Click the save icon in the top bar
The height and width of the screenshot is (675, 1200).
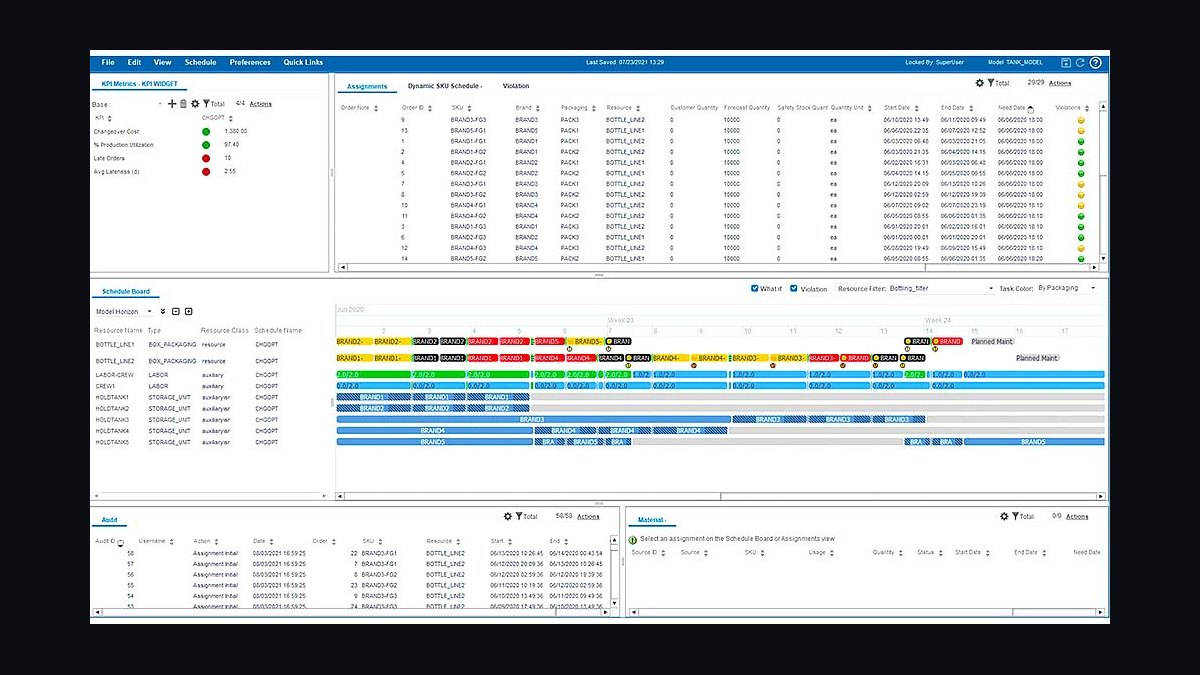coord(1066,62)
